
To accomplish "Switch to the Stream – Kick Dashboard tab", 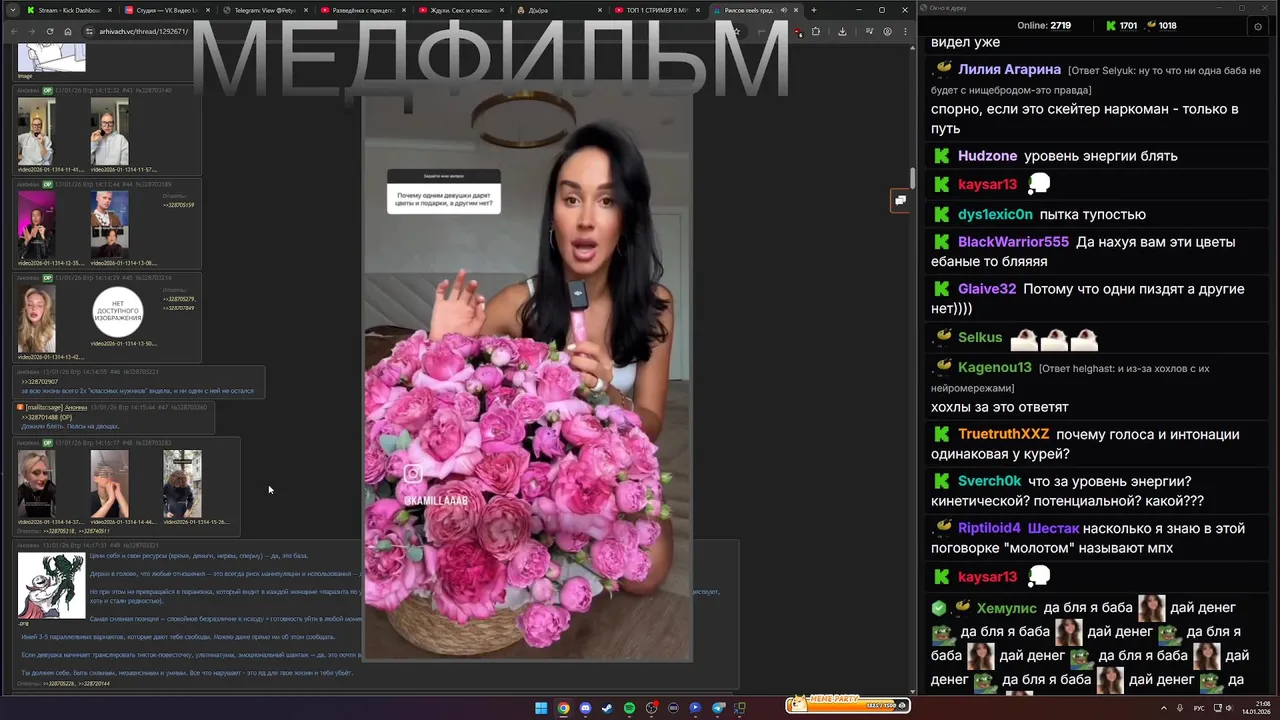I will [68, 10].
